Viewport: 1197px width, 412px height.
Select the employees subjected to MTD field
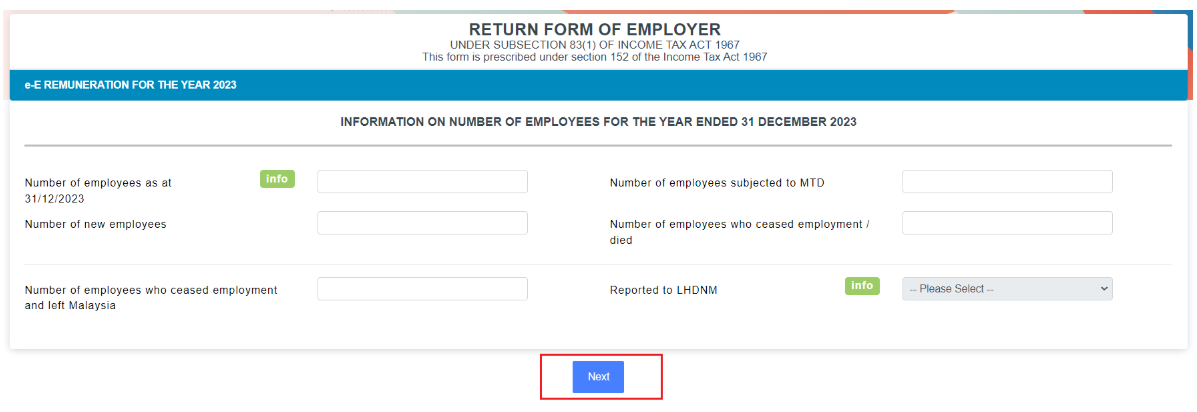[1006, 182]
